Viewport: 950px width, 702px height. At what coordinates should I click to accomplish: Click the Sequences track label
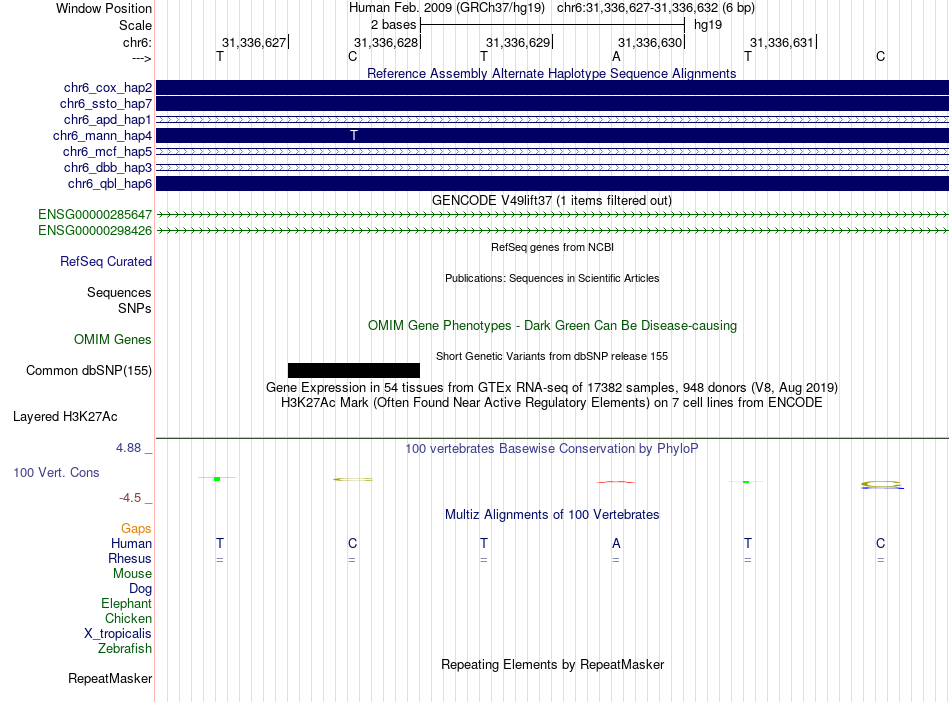(x=119, y=293)
